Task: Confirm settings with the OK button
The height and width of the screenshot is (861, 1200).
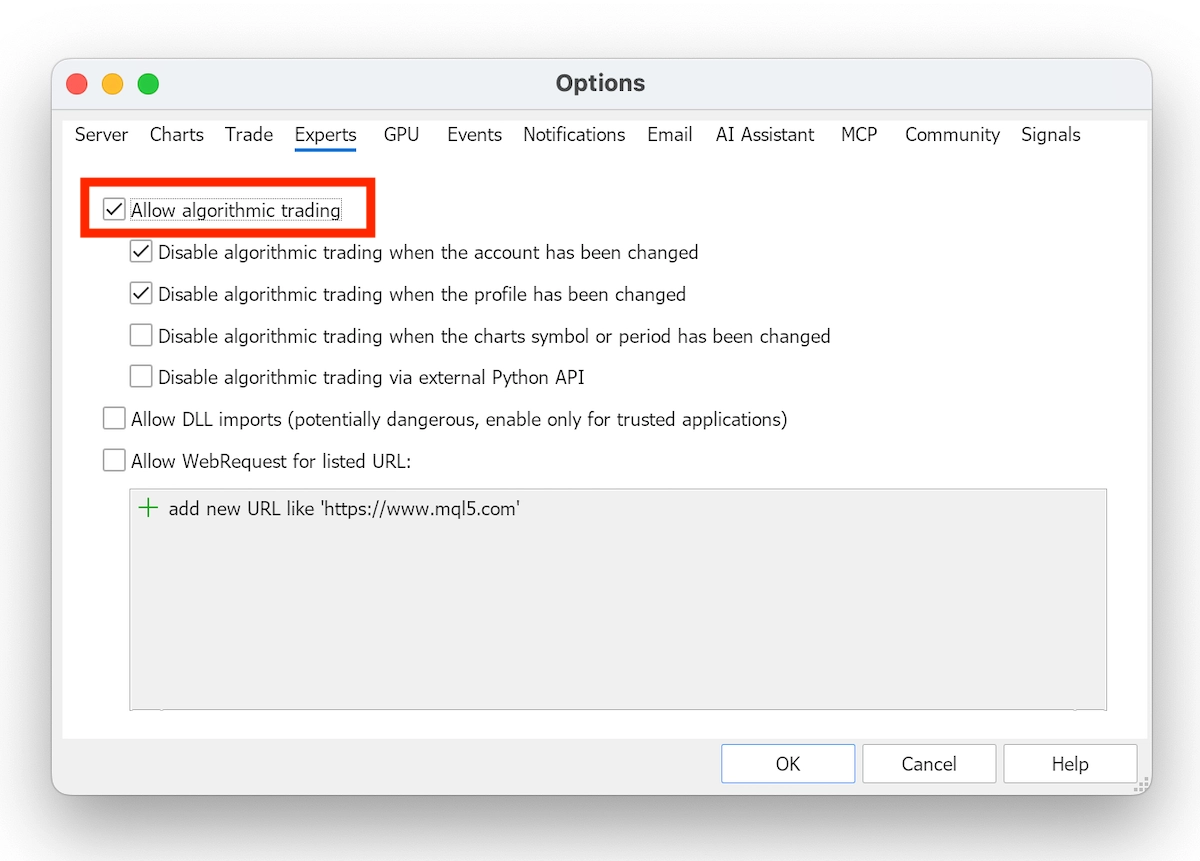Action: pyautogui.click(x=788, y=764)
